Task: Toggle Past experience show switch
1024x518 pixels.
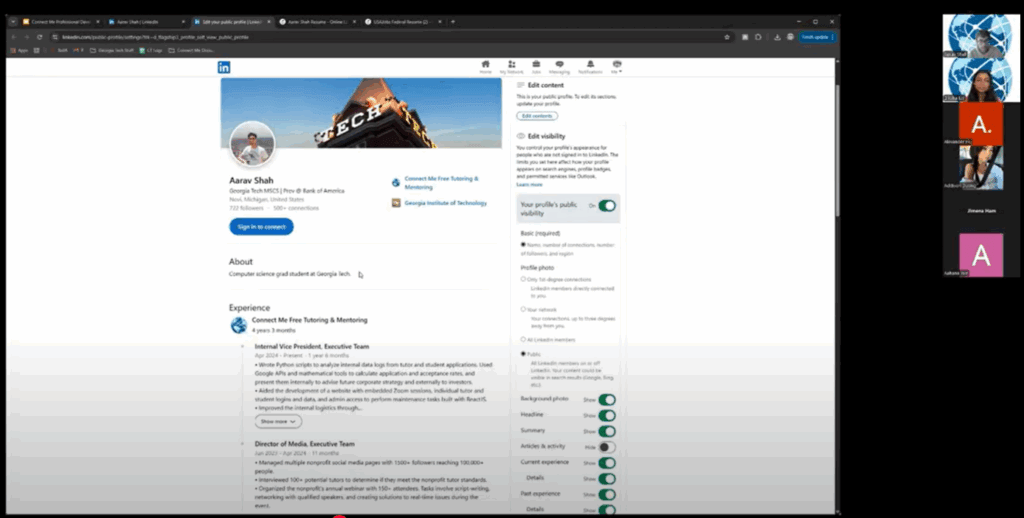Action: (x=607, y=495)
